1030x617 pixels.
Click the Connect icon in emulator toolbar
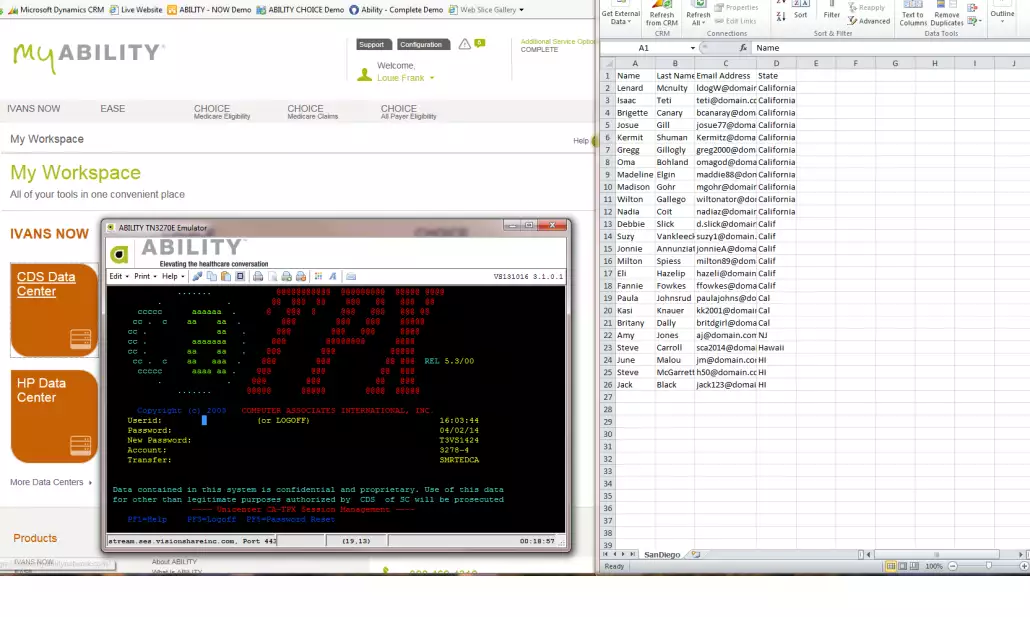point(198,276)
